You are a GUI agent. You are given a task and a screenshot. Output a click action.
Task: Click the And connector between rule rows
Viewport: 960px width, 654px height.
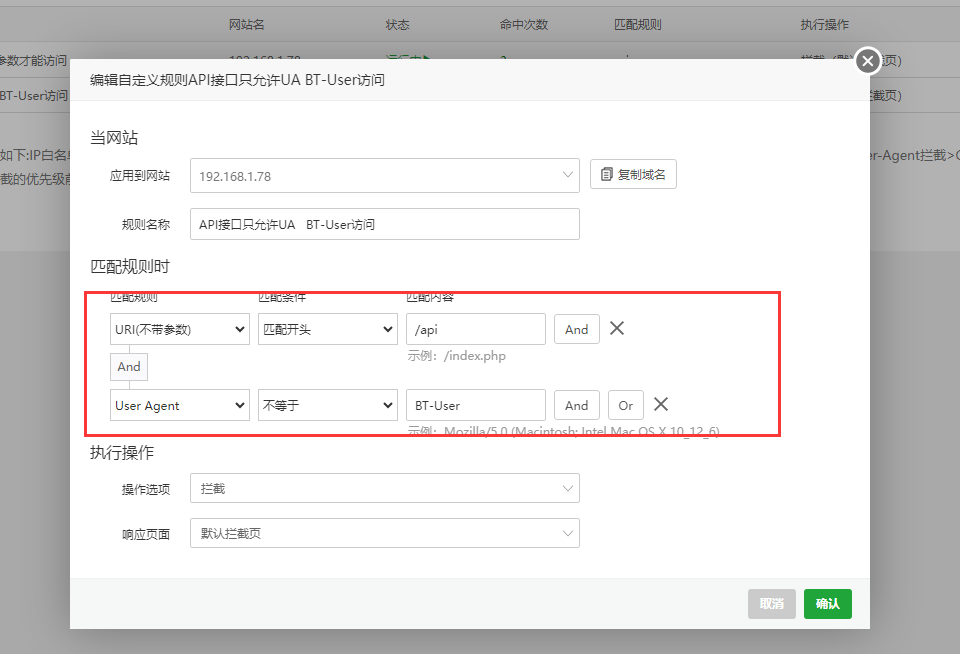(129, 367)
